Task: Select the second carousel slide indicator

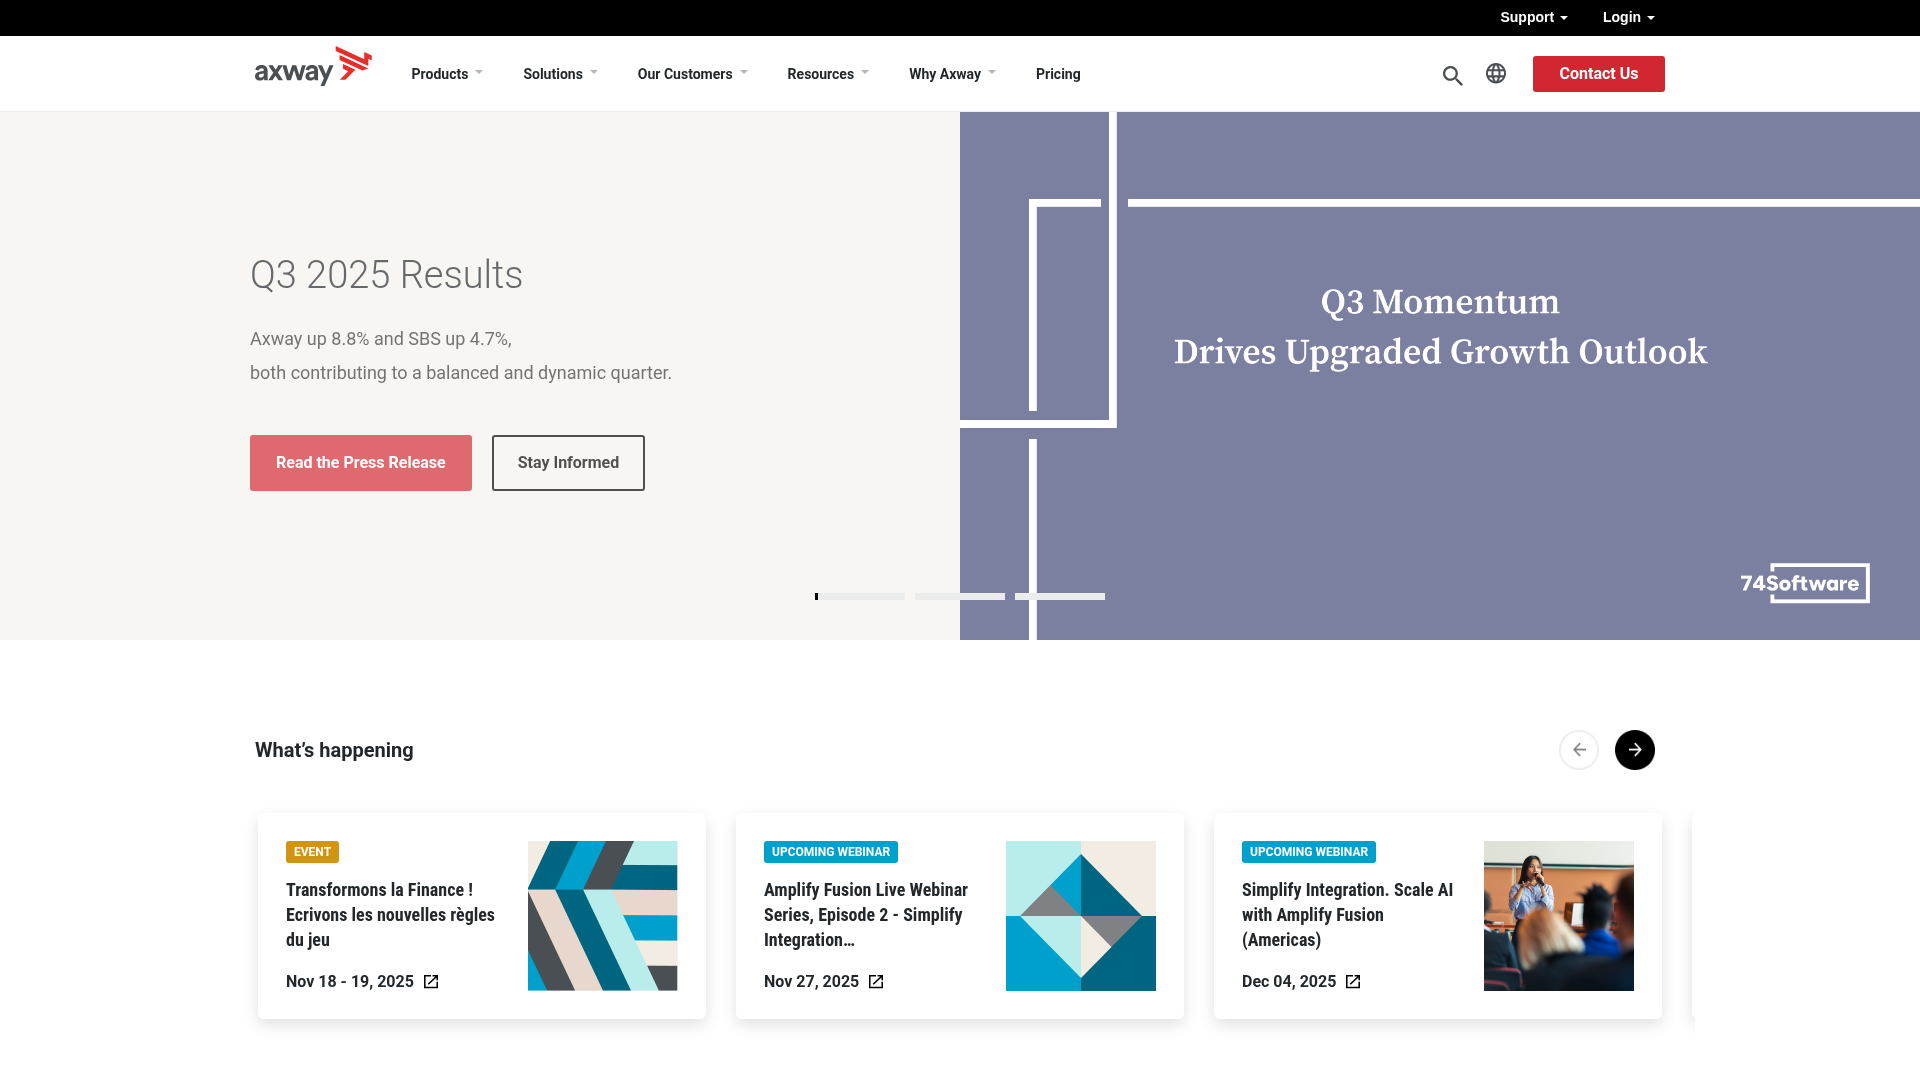Action: point(959,596)
